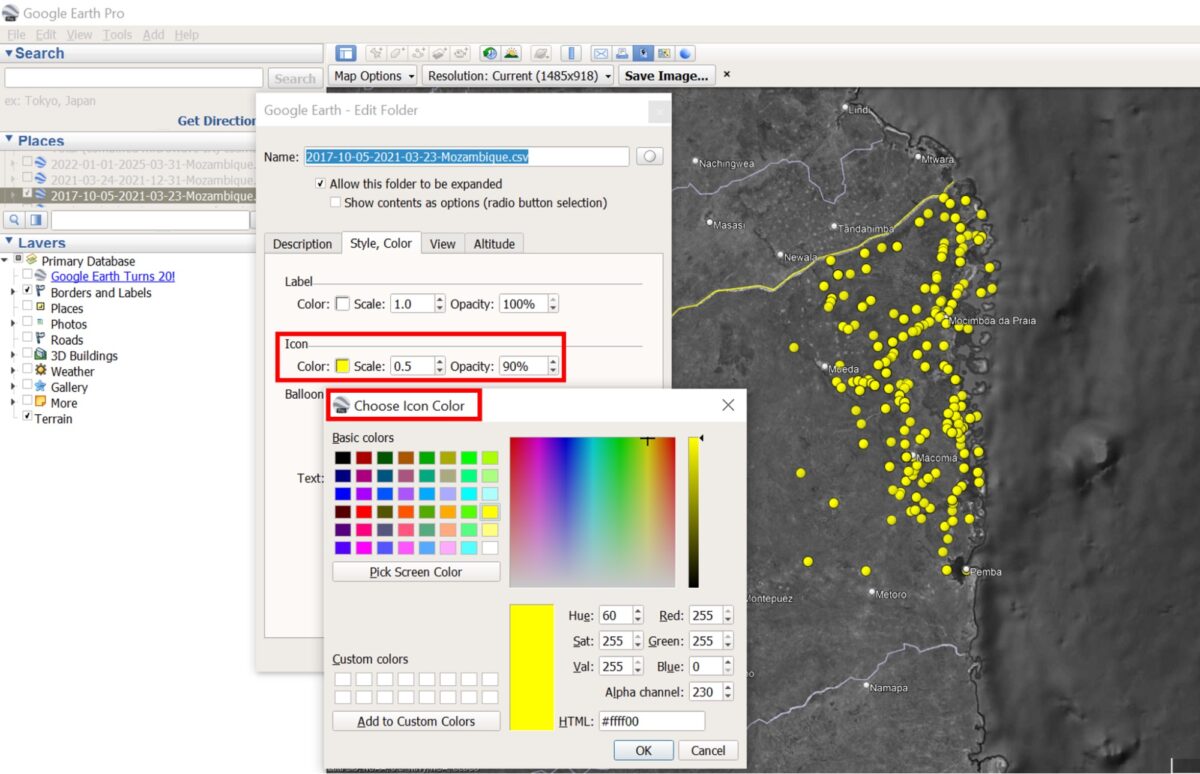Click the Save Image... button
The width and height of the screenshot is (1200, 774).
coord(667,75)
